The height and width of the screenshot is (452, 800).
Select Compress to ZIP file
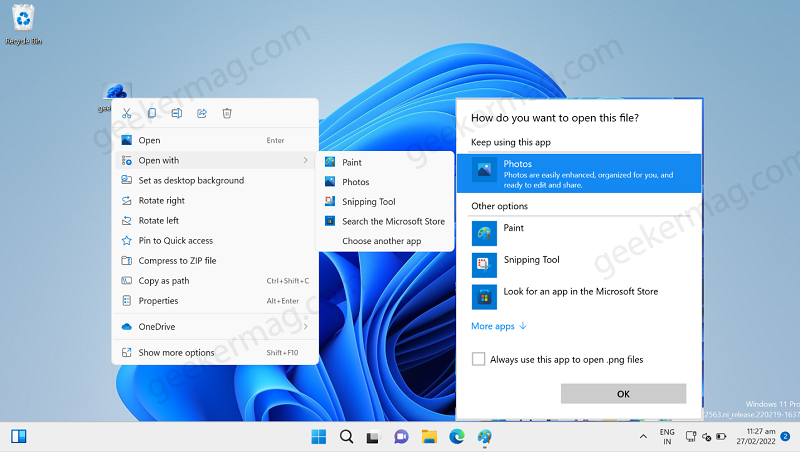click(215, 261)
